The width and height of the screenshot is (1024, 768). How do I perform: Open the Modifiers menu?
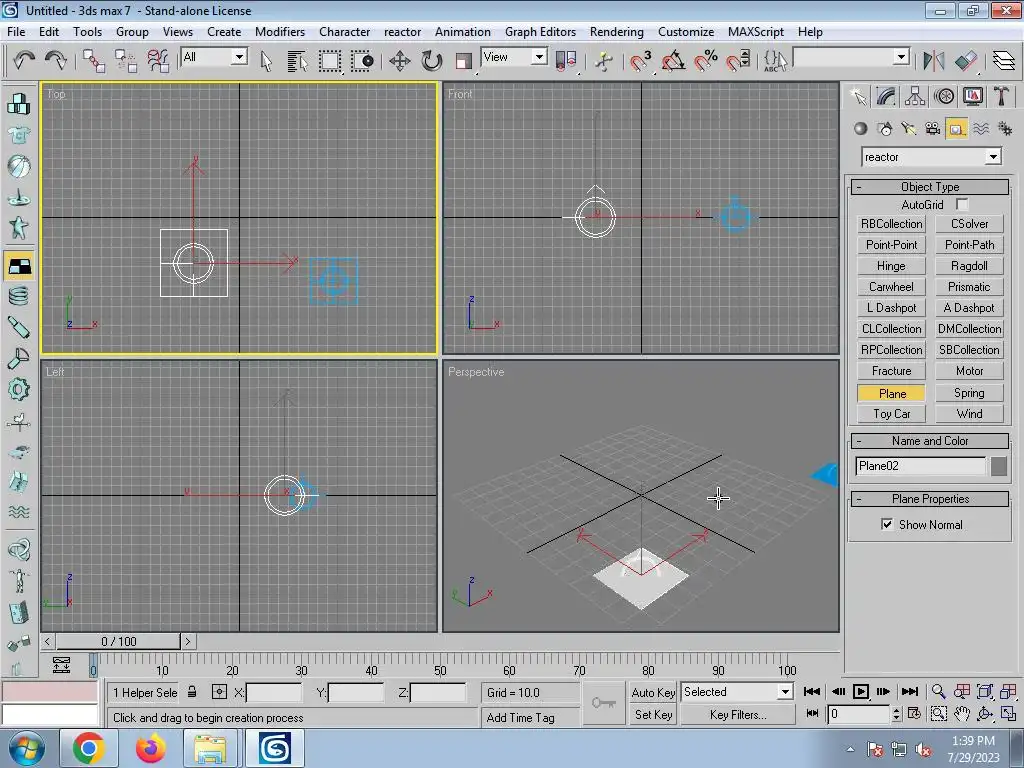(x=280, y=32)
